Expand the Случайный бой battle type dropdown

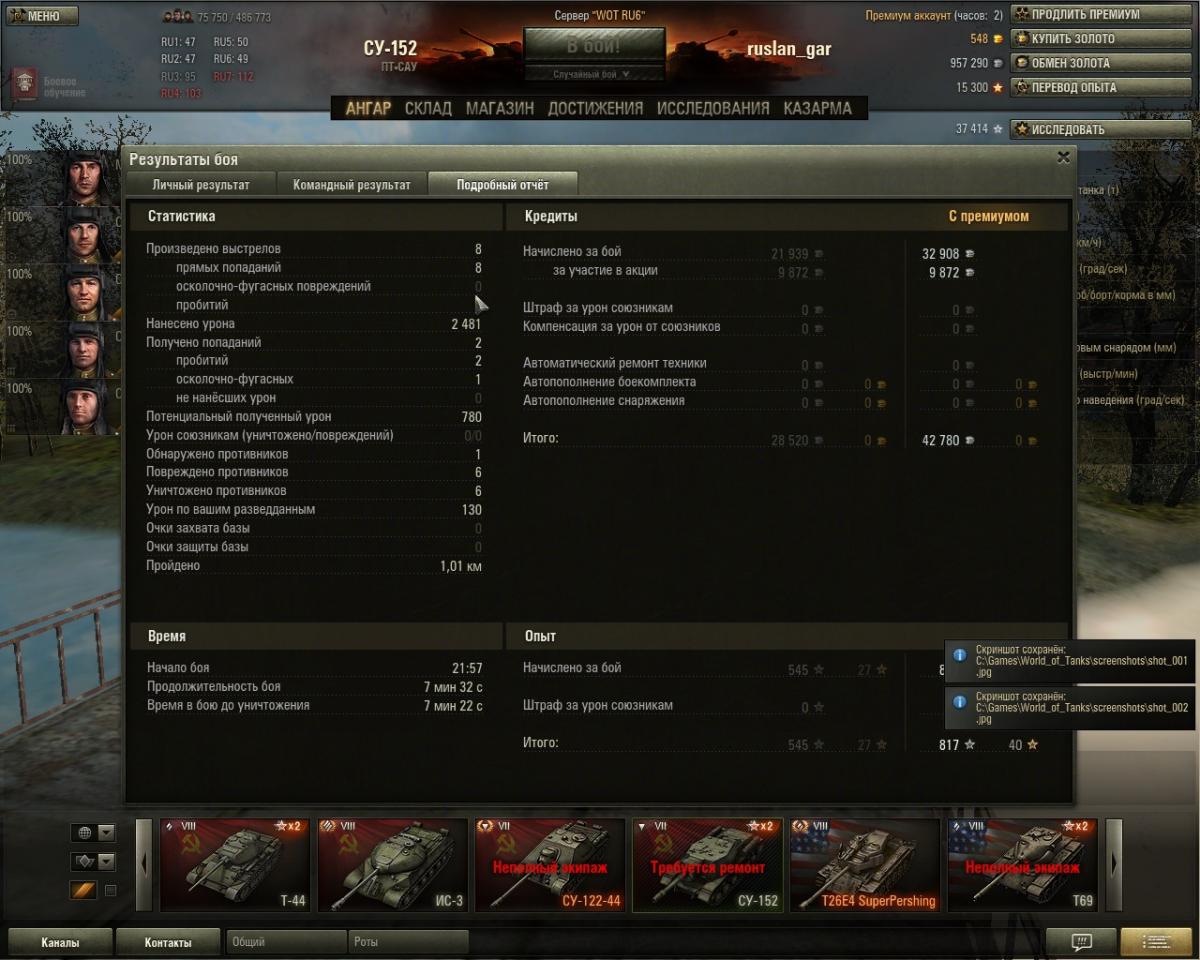point(594,74)
